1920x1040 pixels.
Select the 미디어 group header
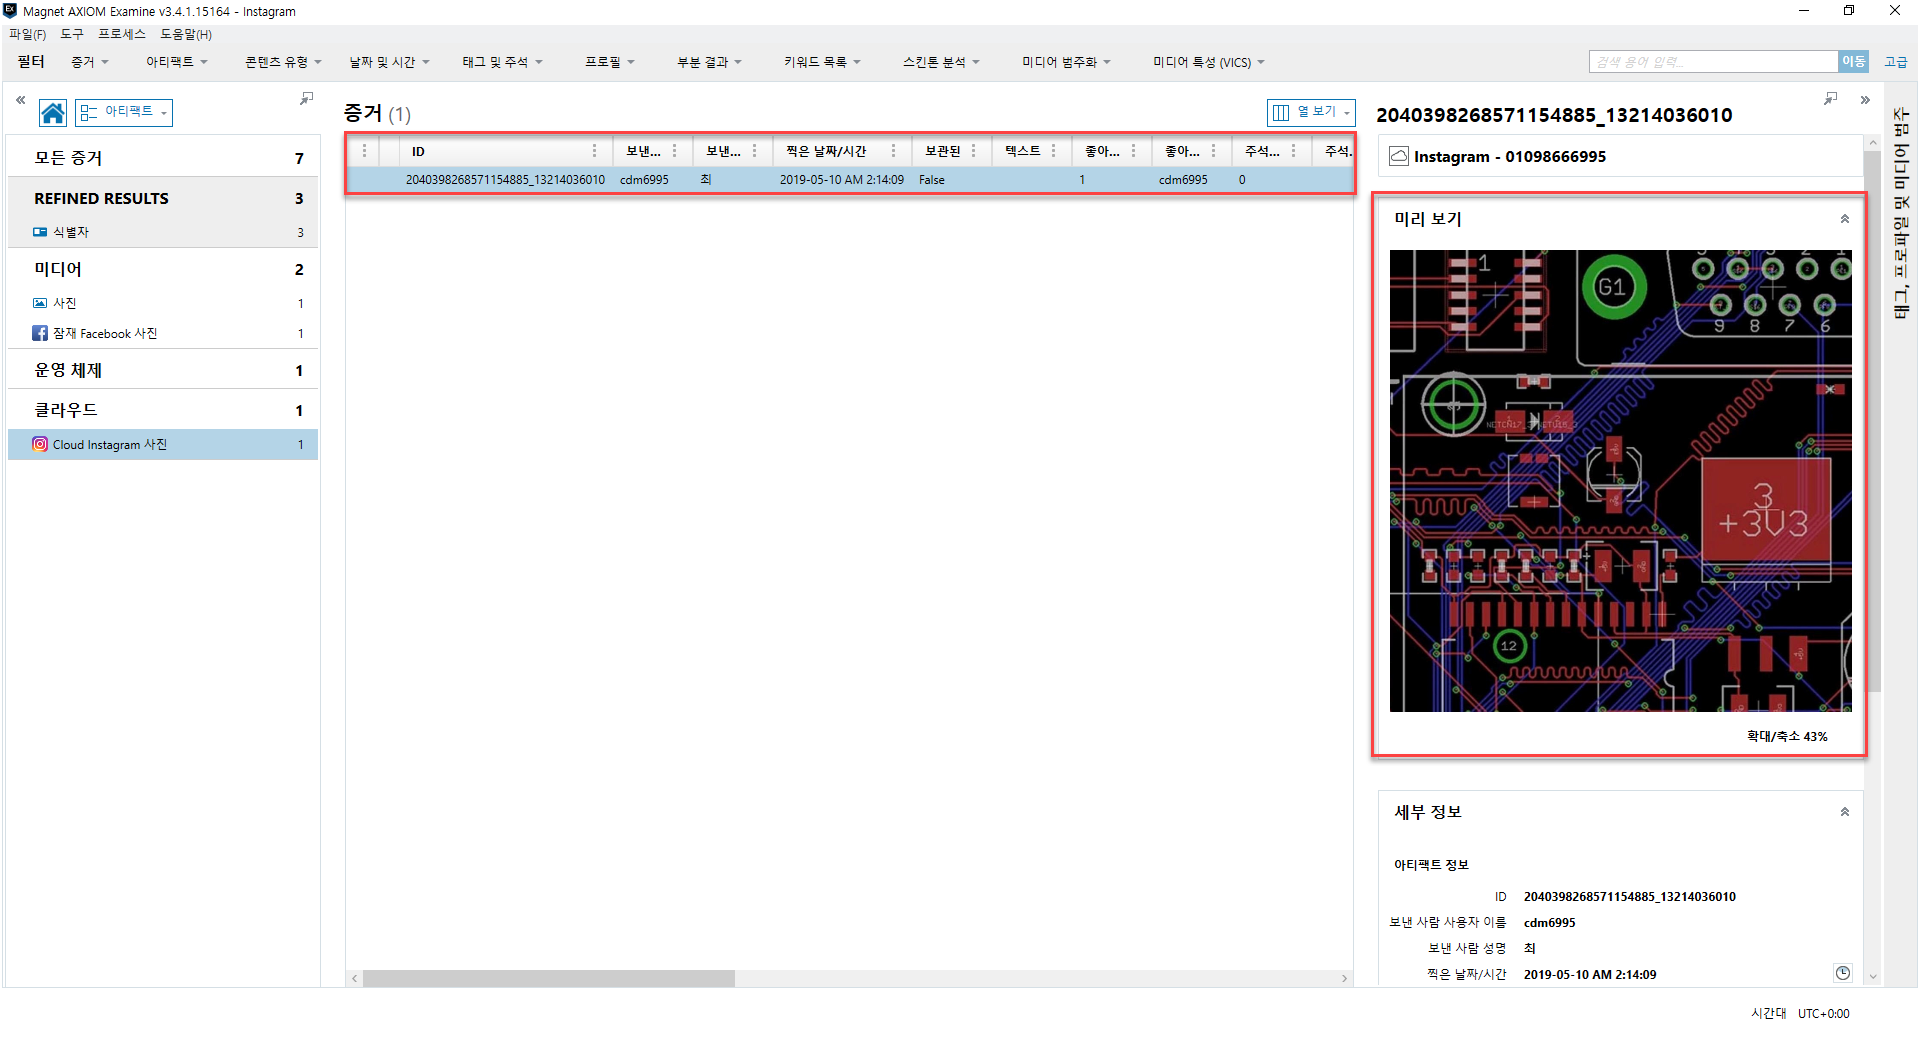[x=163, y=269]
